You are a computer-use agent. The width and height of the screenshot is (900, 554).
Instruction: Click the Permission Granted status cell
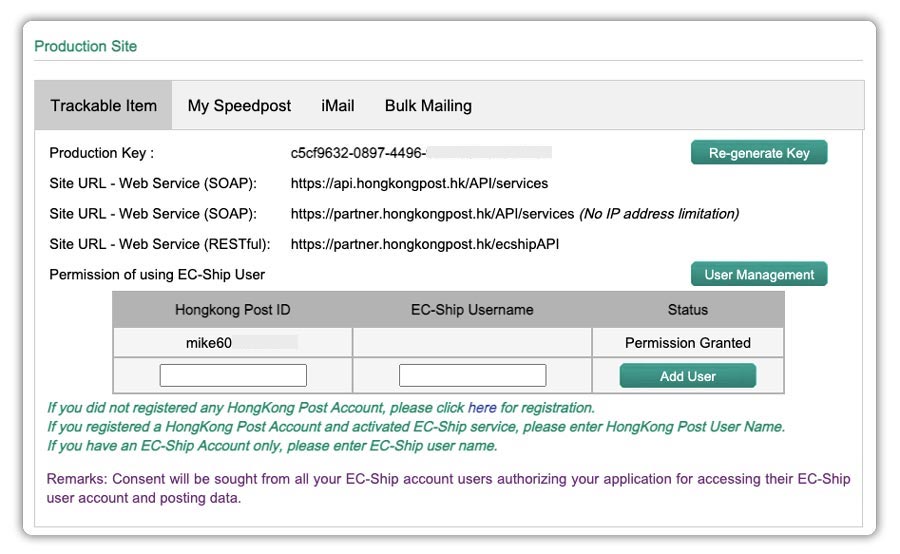coord(688,343)
